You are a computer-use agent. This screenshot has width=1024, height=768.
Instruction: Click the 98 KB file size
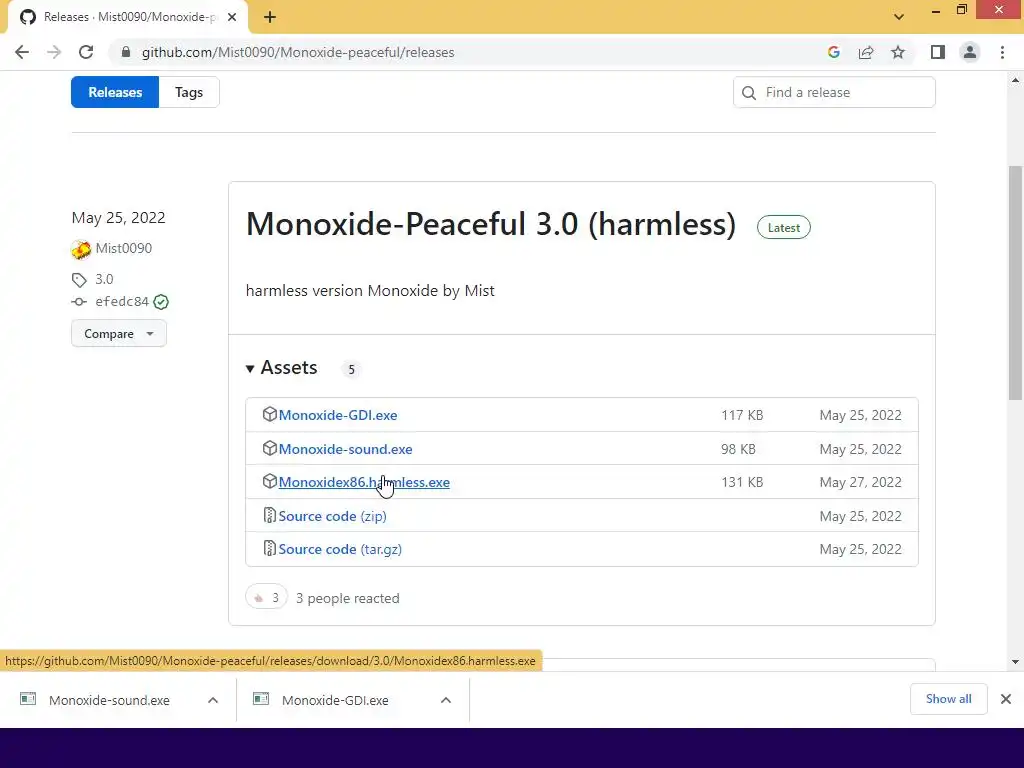pyautogui.click(x=738, y=449)
